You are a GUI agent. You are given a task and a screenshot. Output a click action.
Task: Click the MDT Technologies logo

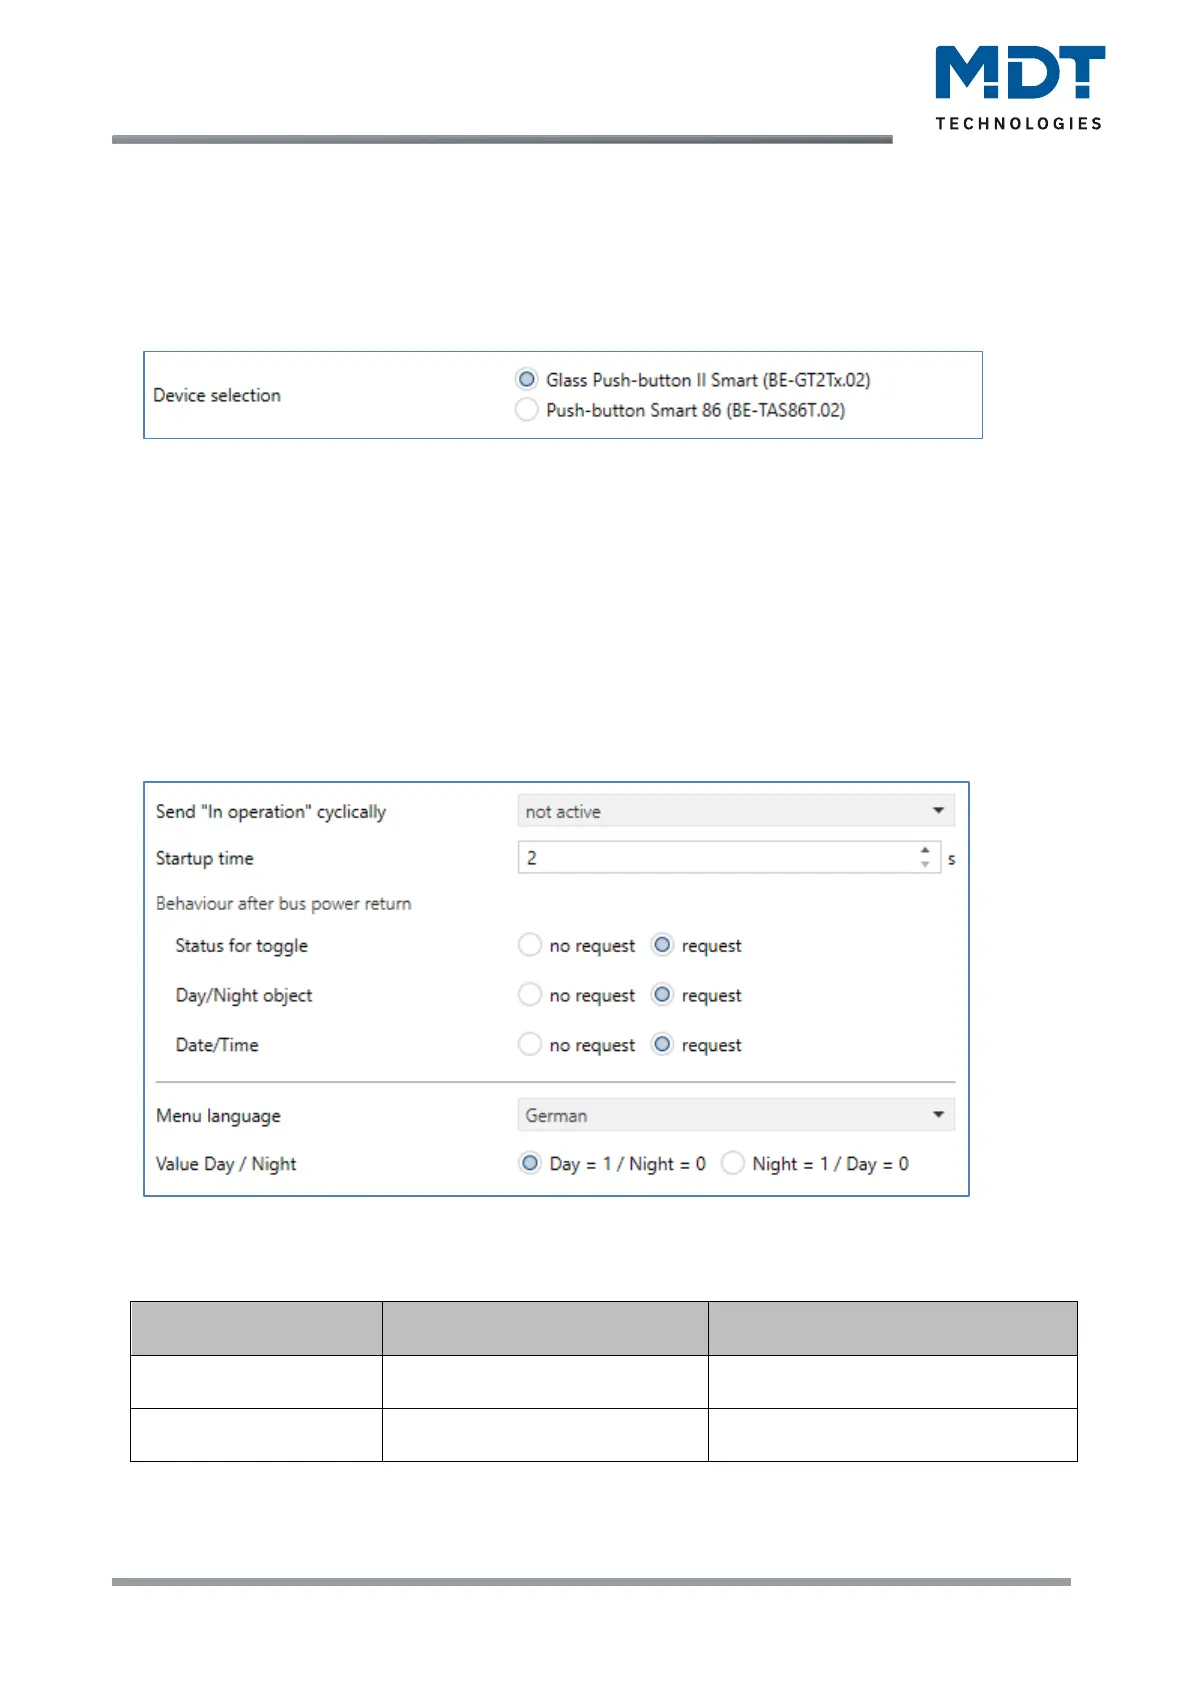1019,87
